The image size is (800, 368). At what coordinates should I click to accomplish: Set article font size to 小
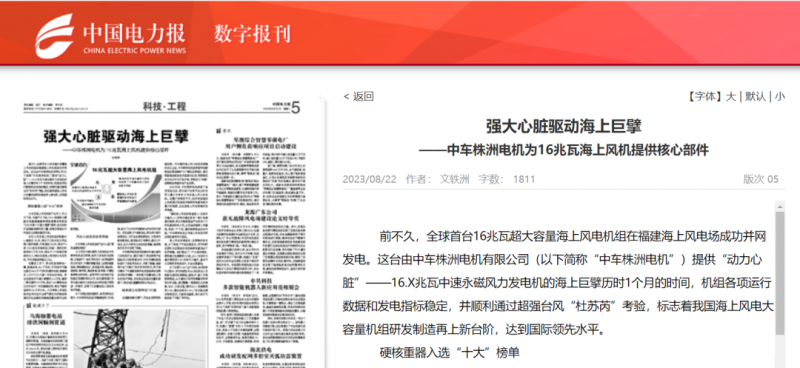[x=780, y=96]
